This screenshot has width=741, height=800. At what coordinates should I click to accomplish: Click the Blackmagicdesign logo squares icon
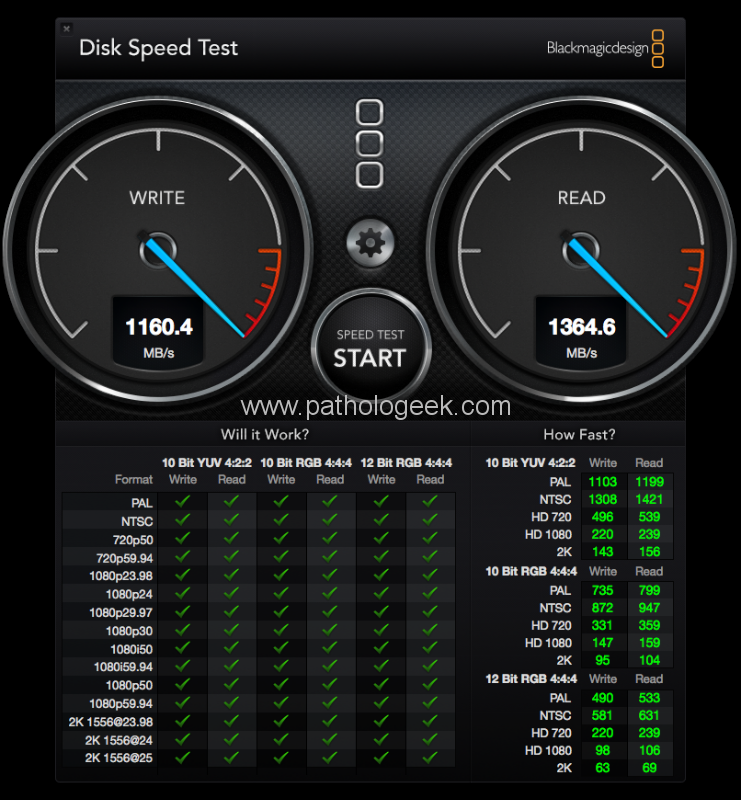[658, 48]
